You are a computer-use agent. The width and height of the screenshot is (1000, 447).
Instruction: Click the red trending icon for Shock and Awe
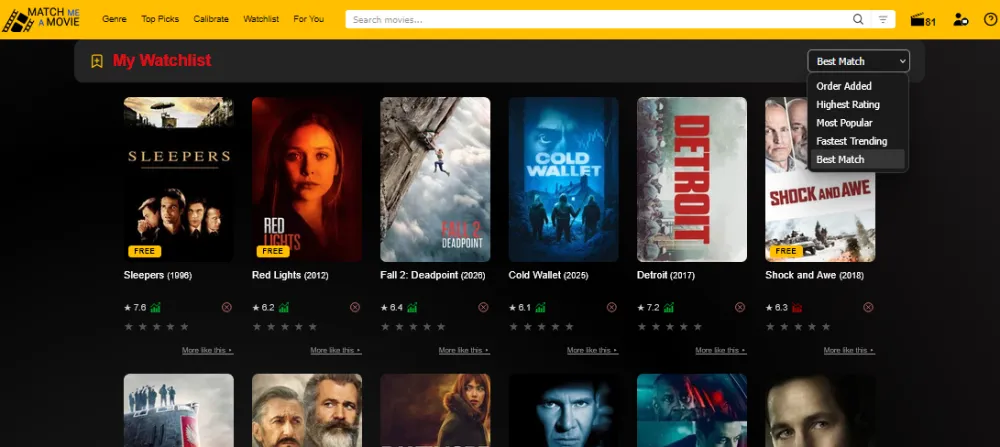click(x=797, y=307)
